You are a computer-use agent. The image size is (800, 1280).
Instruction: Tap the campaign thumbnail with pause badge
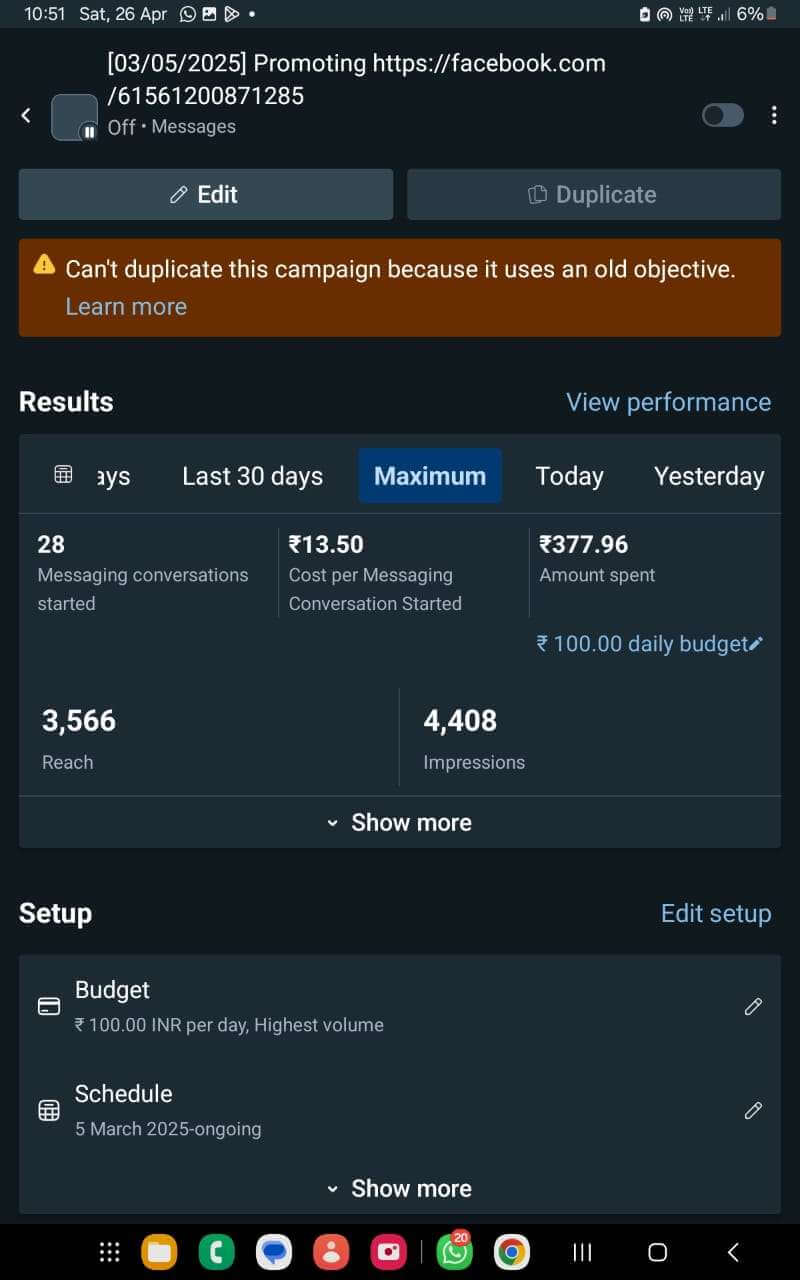click(75, 116)
